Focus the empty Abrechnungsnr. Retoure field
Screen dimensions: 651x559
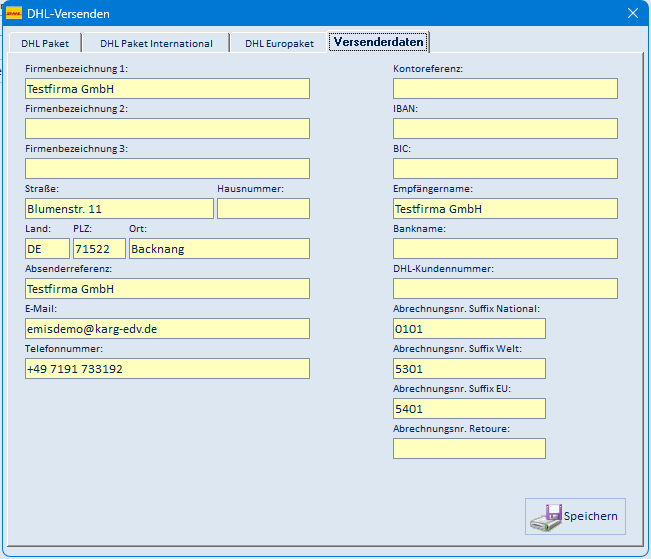[469, 449]
